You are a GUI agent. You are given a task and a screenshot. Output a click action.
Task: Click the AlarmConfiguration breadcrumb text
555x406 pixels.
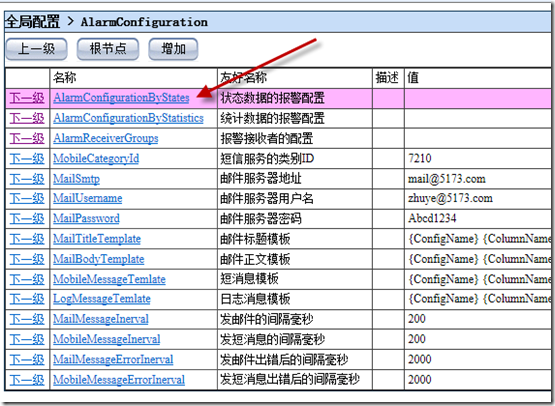click(x=144, y=22)
